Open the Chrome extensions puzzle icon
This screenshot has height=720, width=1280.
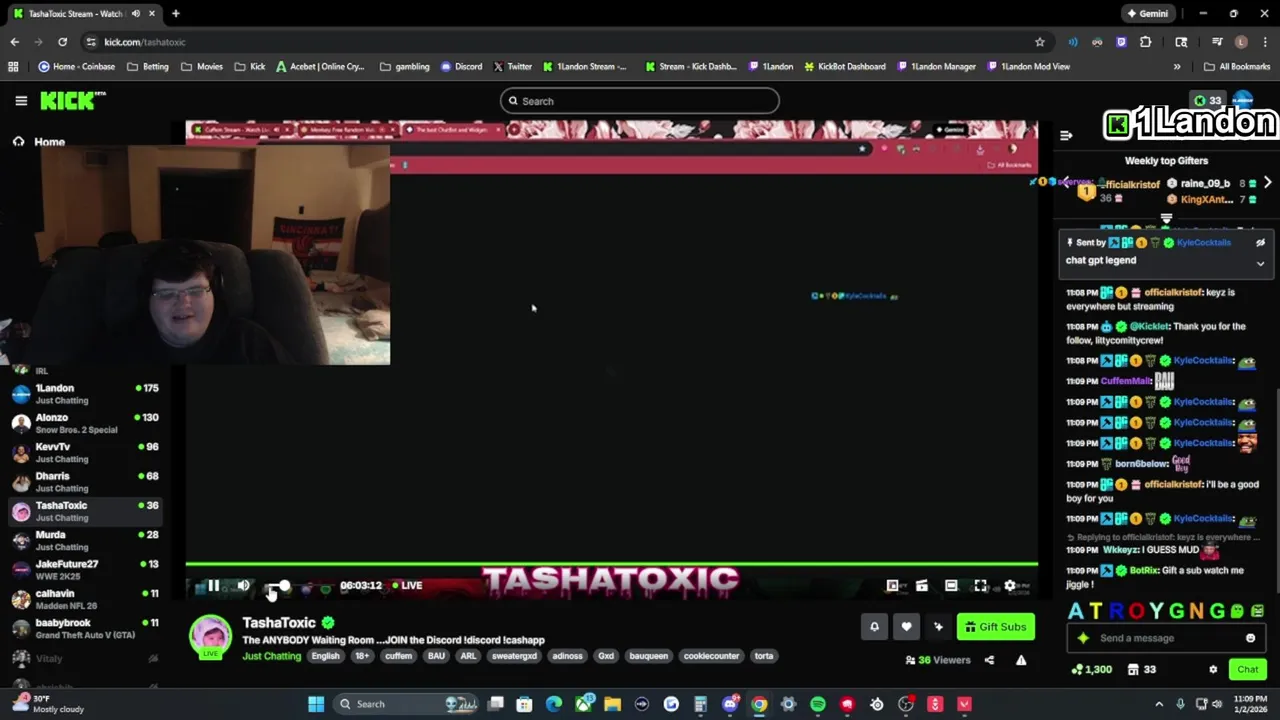pyautogui.click(x=1146, y=42)
